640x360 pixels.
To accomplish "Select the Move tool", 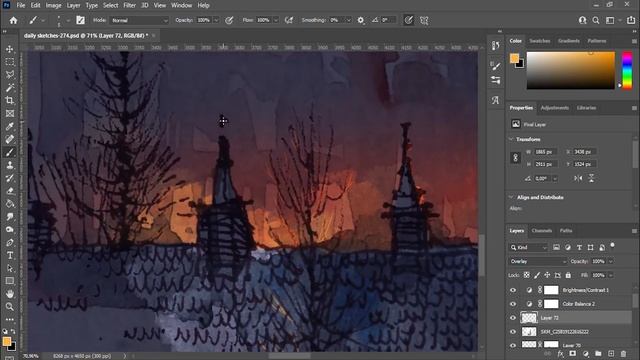I will click(10, 49).
